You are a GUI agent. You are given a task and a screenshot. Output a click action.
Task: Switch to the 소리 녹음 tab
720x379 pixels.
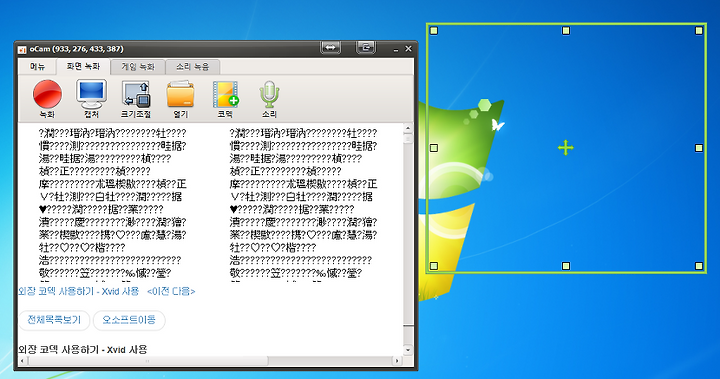192,67
